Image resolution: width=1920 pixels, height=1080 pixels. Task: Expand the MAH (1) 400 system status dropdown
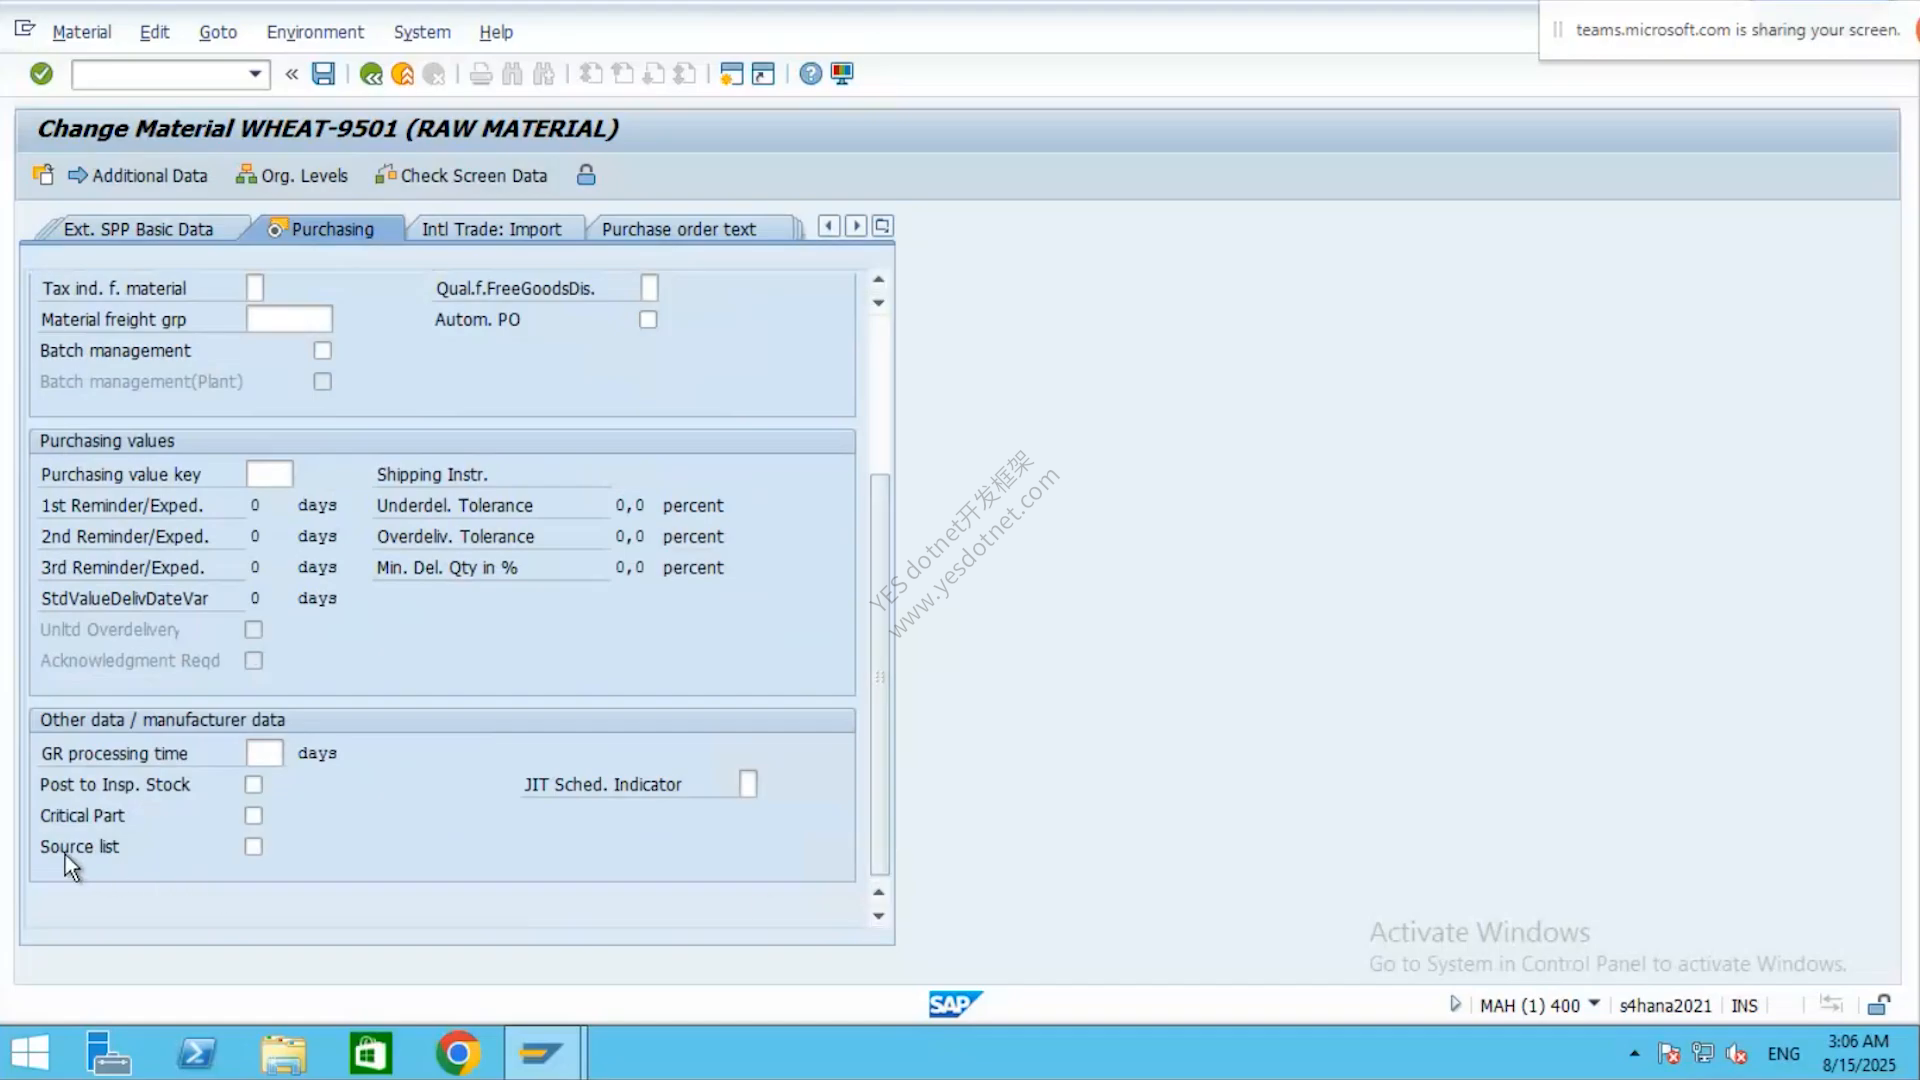pyautogui.click(x=1594, y=1004)
